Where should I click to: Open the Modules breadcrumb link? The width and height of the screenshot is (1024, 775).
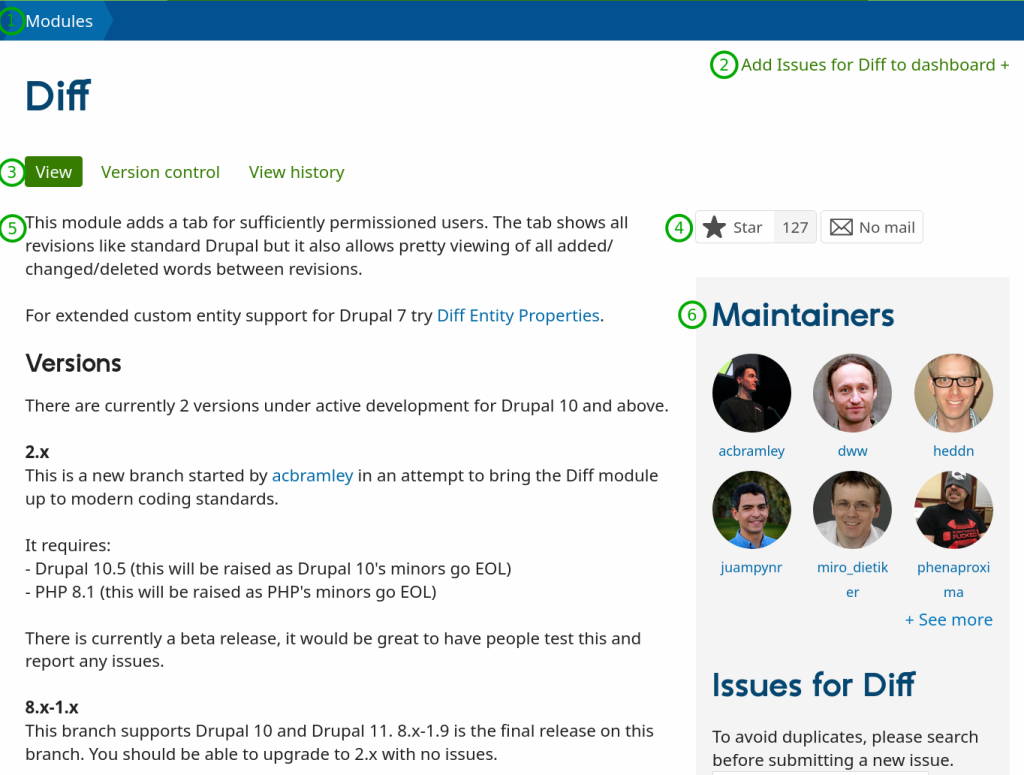pos(59,21)
